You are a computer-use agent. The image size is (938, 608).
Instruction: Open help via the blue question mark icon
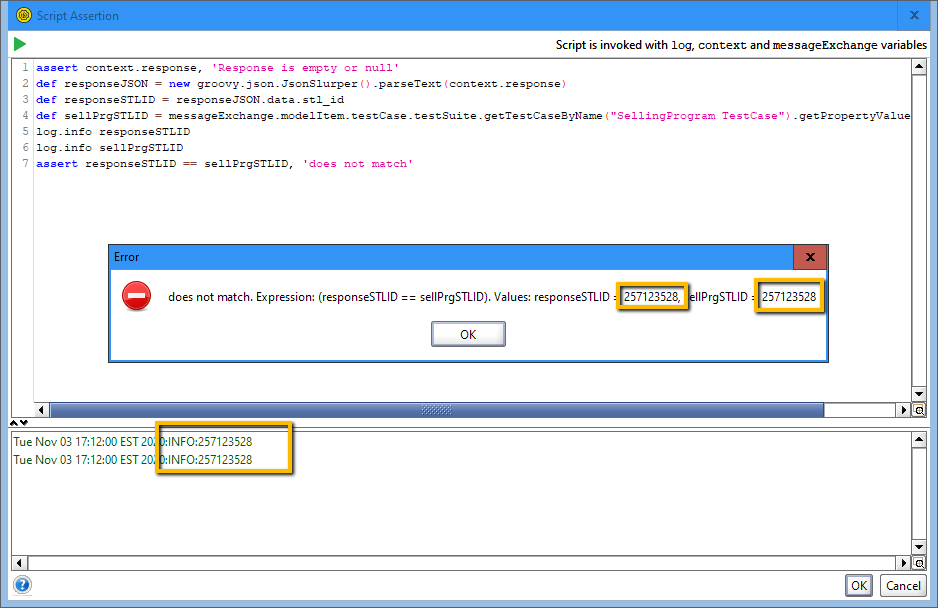click(22, 585)
